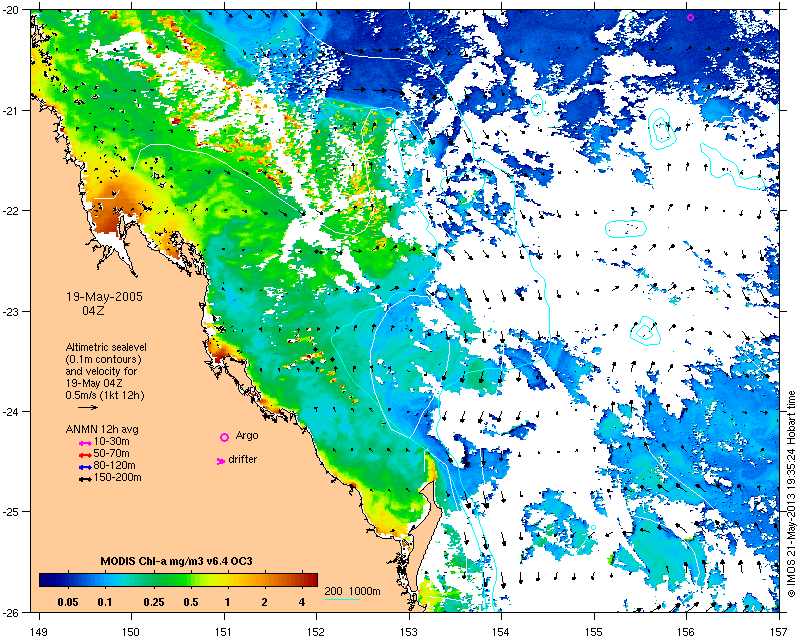Click the longitude axis label '154'

point(502,632)
